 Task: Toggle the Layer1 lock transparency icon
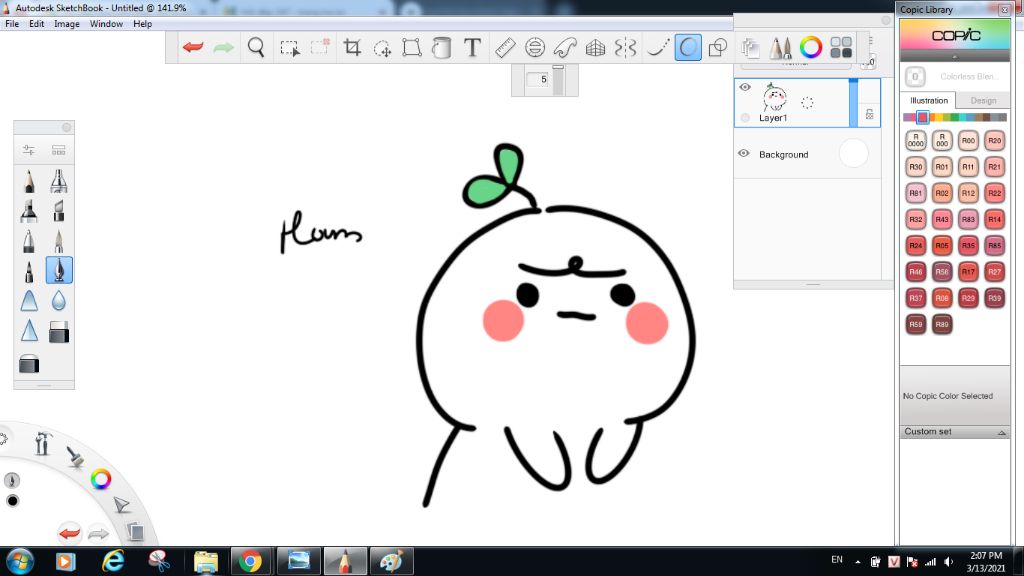pyautogui.click(x=869, y=114)
